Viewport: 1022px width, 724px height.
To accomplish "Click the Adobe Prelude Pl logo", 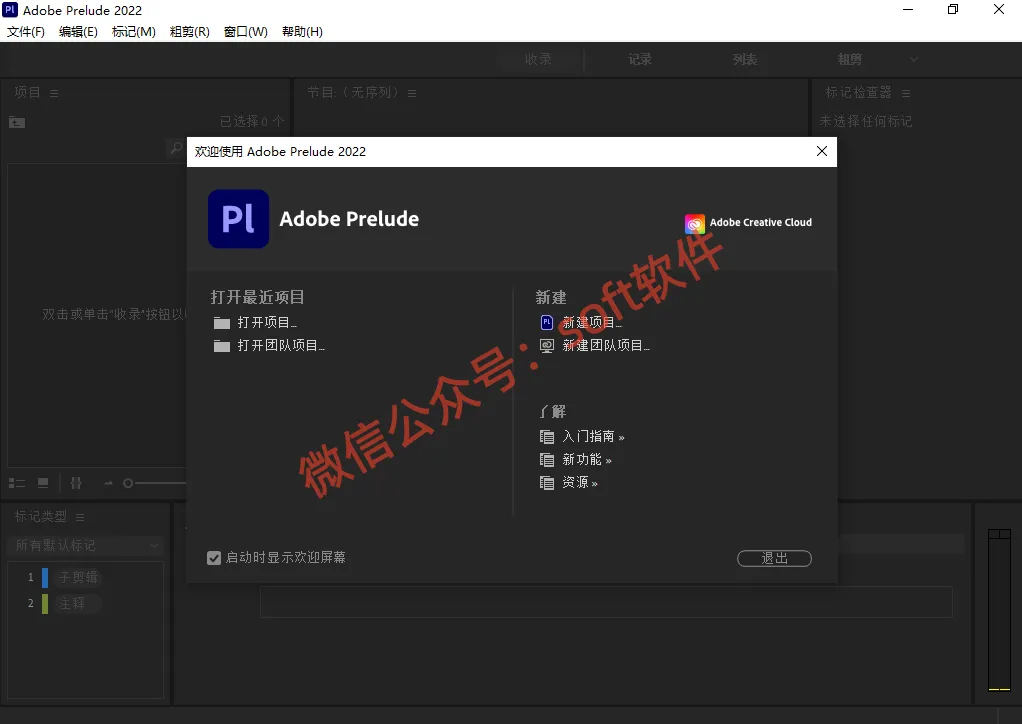I will [239, 219].
